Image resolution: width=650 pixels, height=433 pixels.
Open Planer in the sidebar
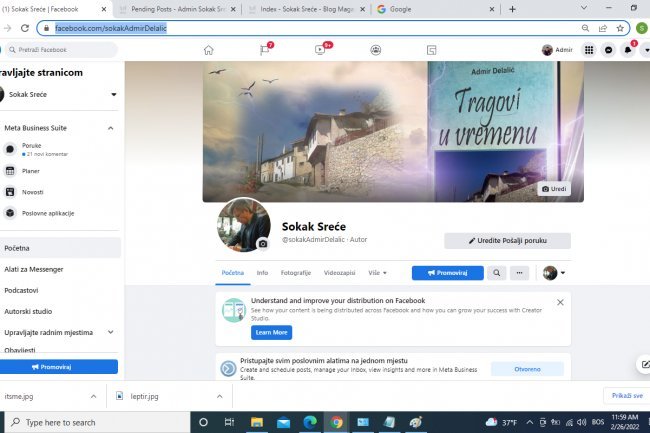click(x=31, y=171)
